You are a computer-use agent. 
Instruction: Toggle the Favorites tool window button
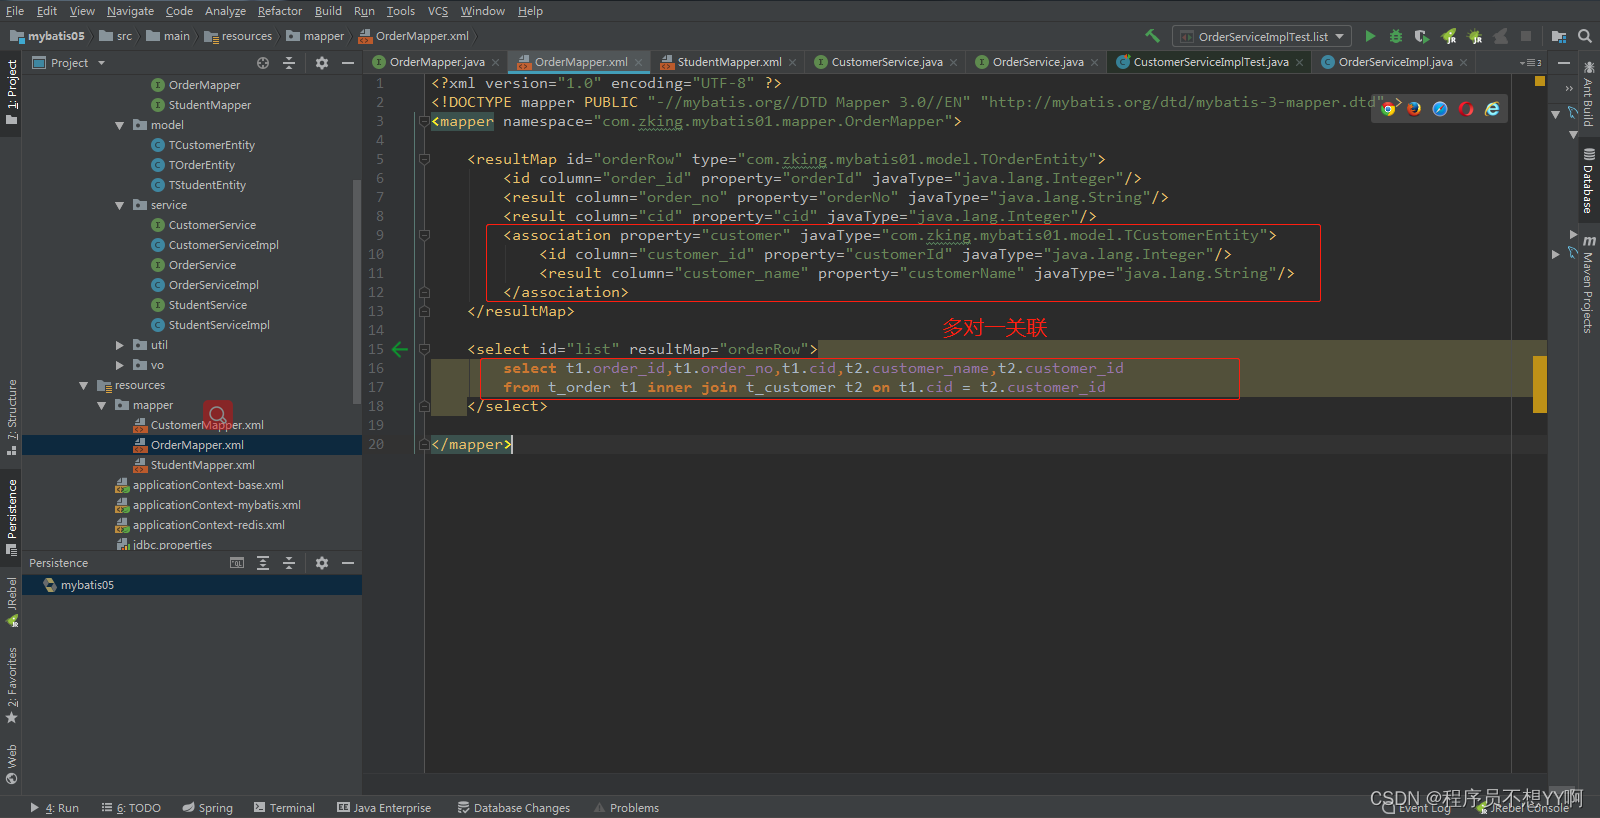12,685
